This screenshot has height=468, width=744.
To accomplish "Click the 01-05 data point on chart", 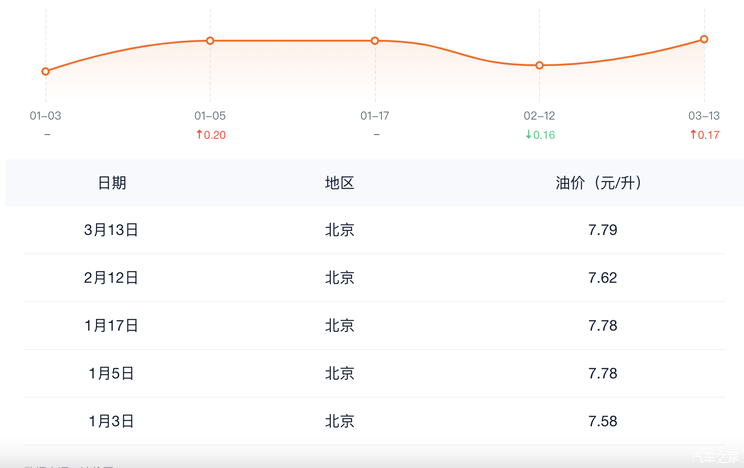I will point(210,41).
